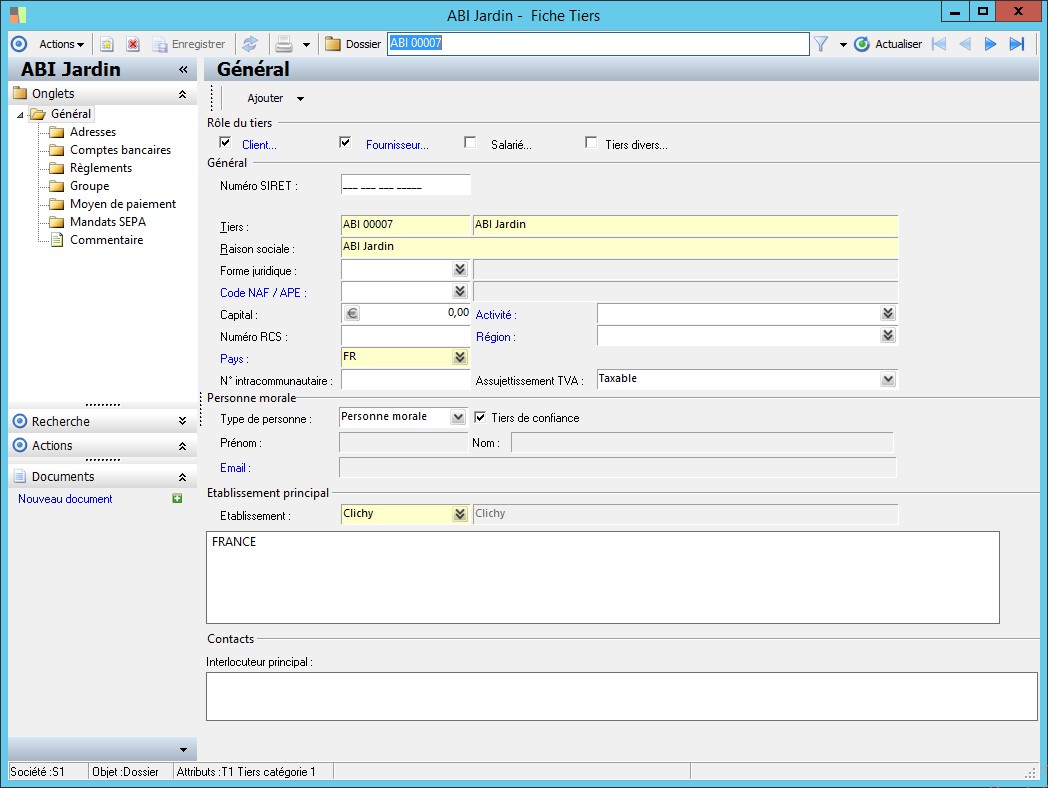Enable the Salarié checkbox

[x=470, y=143]
